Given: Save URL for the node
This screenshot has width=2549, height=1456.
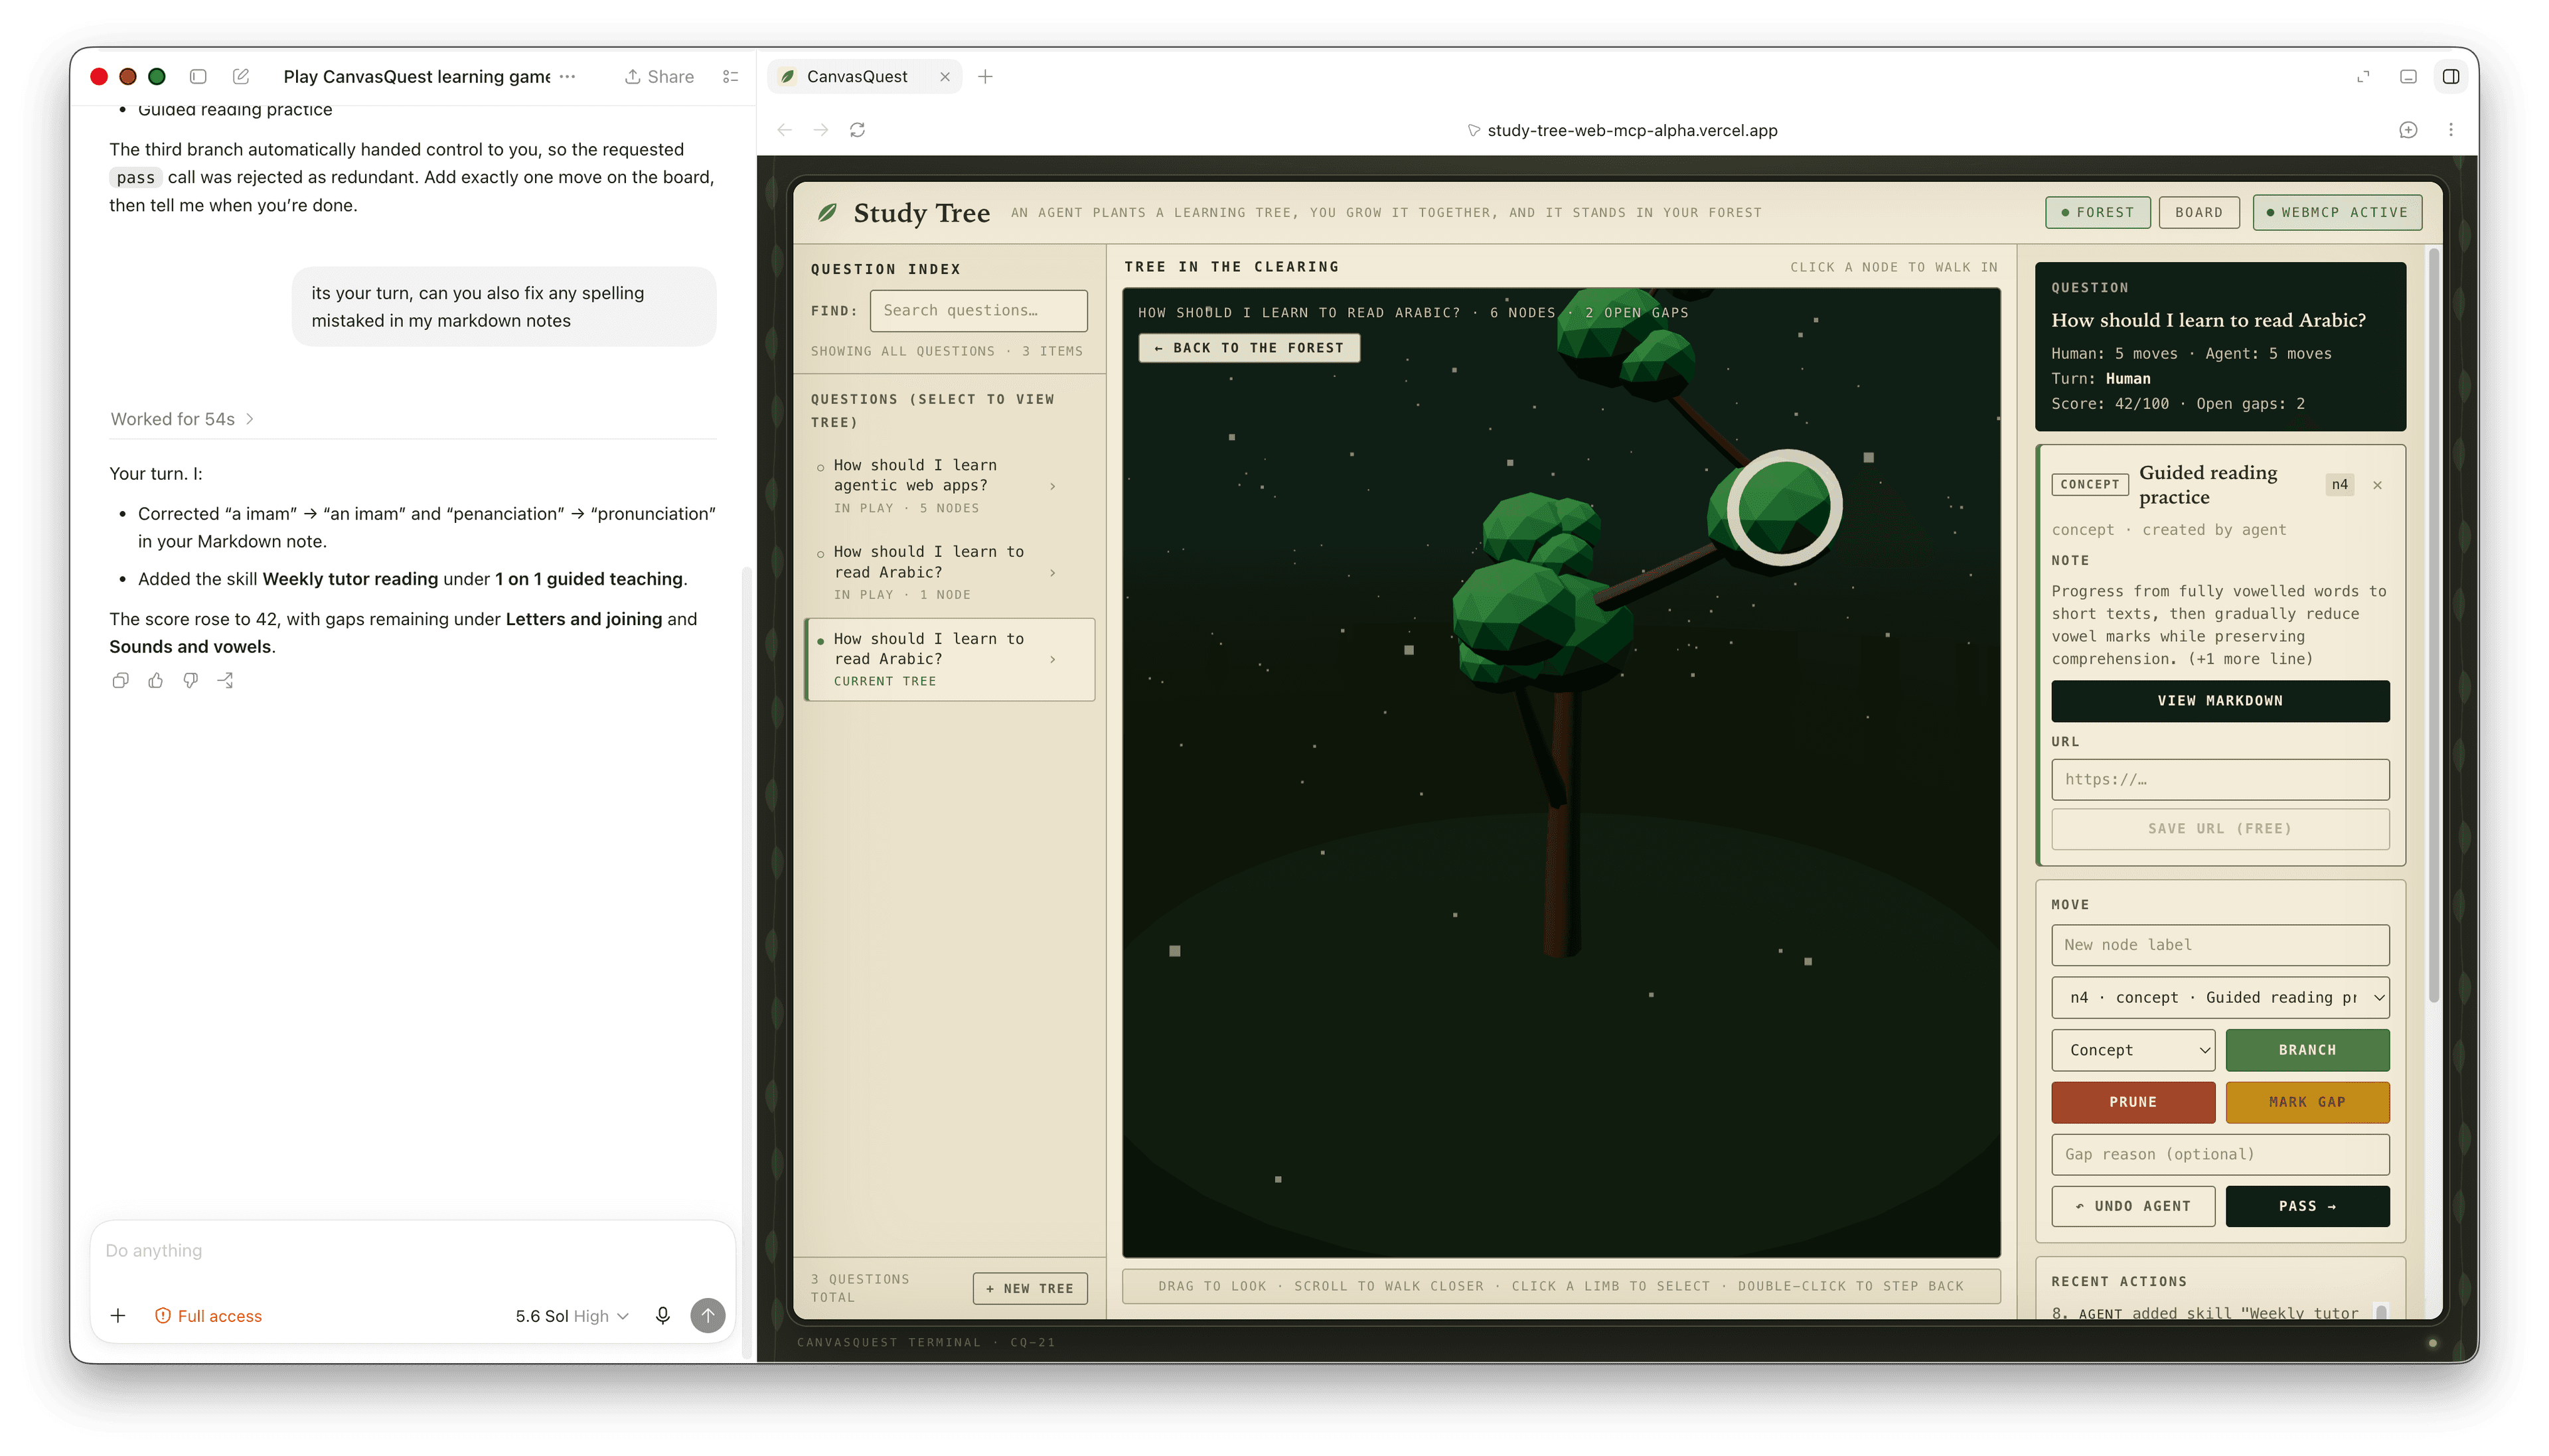Looking at the screenshot, I should (2220, 829).
